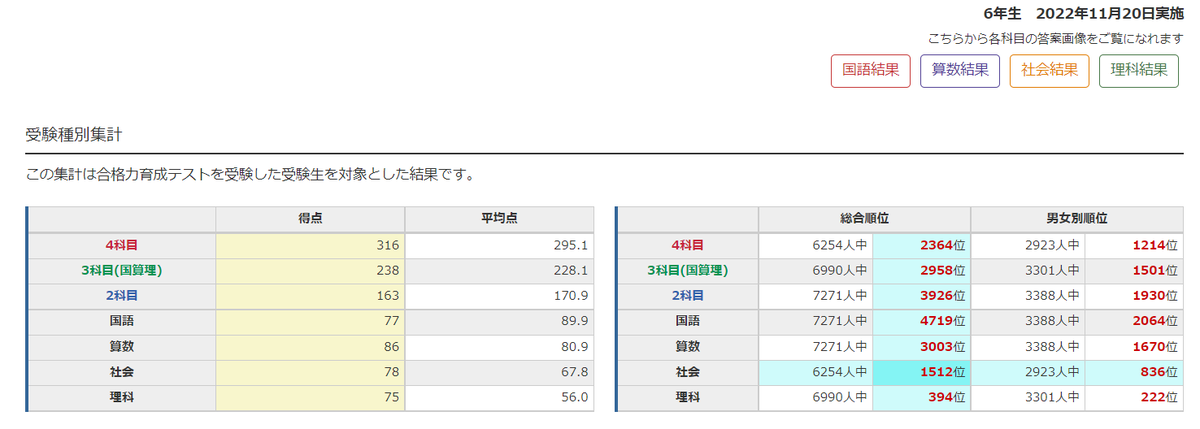Click the 社会 label in ranking table

(687, 372)
